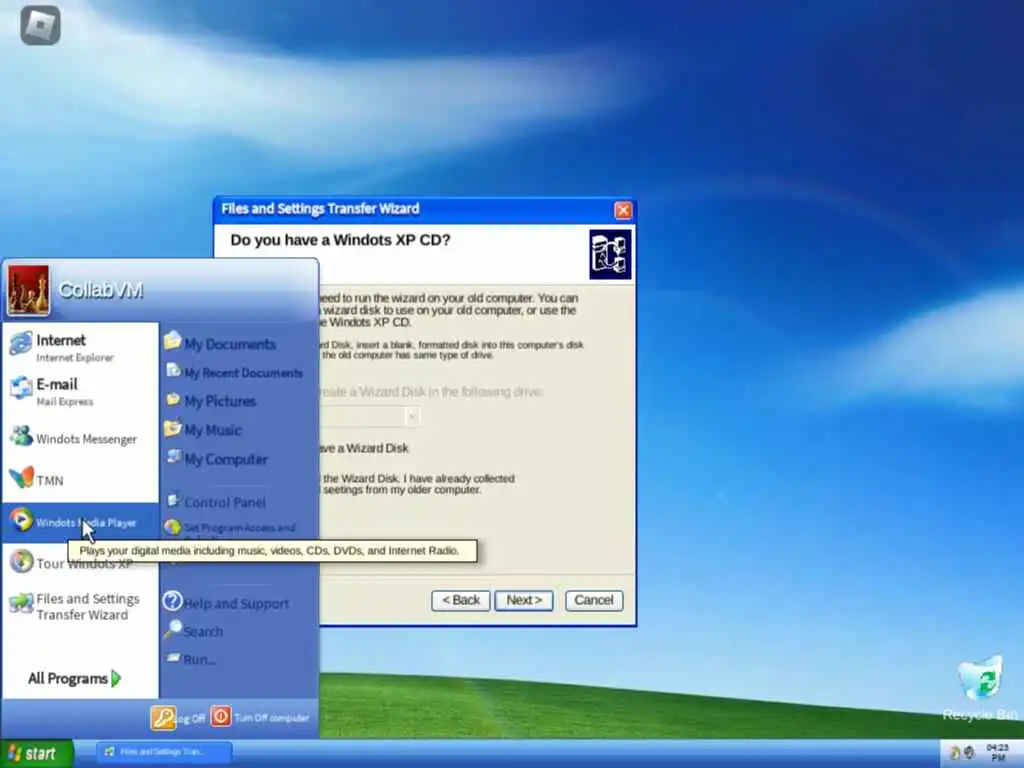Open My Recent Documents
The width and height of the screenshot is (1024, 768).
(234, 372)
